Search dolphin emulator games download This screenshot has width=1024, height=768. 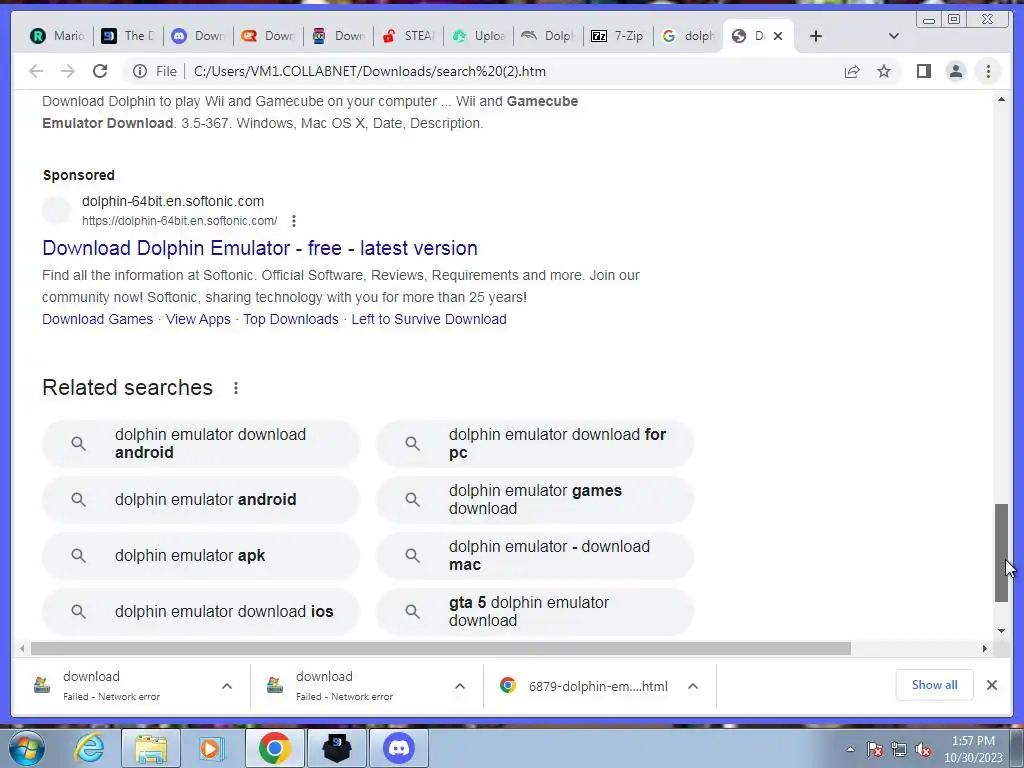coord(535,500)
